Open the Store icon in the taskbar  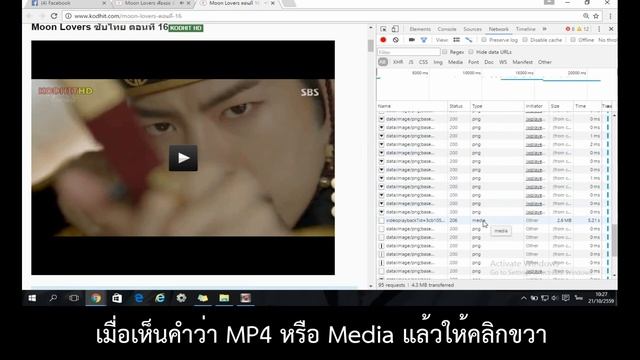[117, 298]
